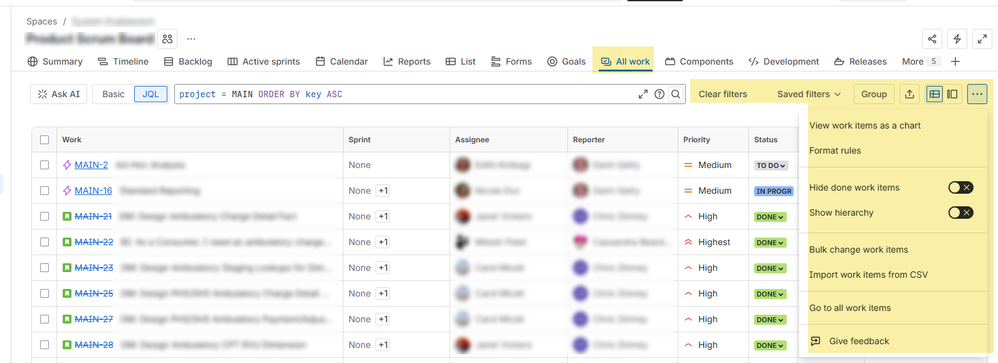
Task: Open the DONE status dropdown for MAIN-21
Action: tap(771, 217)
